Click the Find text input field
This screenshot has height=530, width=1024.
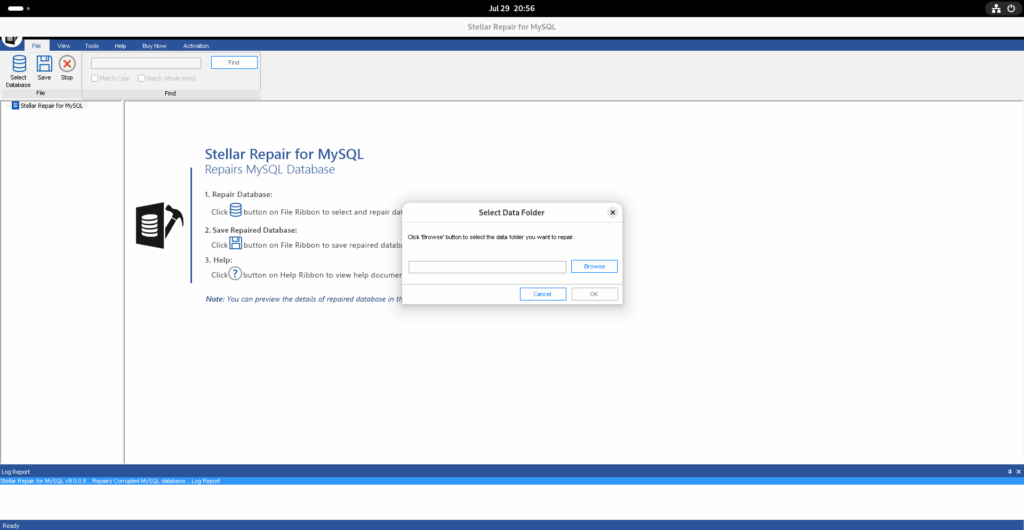pyautogui.click(x=146, y=63)
